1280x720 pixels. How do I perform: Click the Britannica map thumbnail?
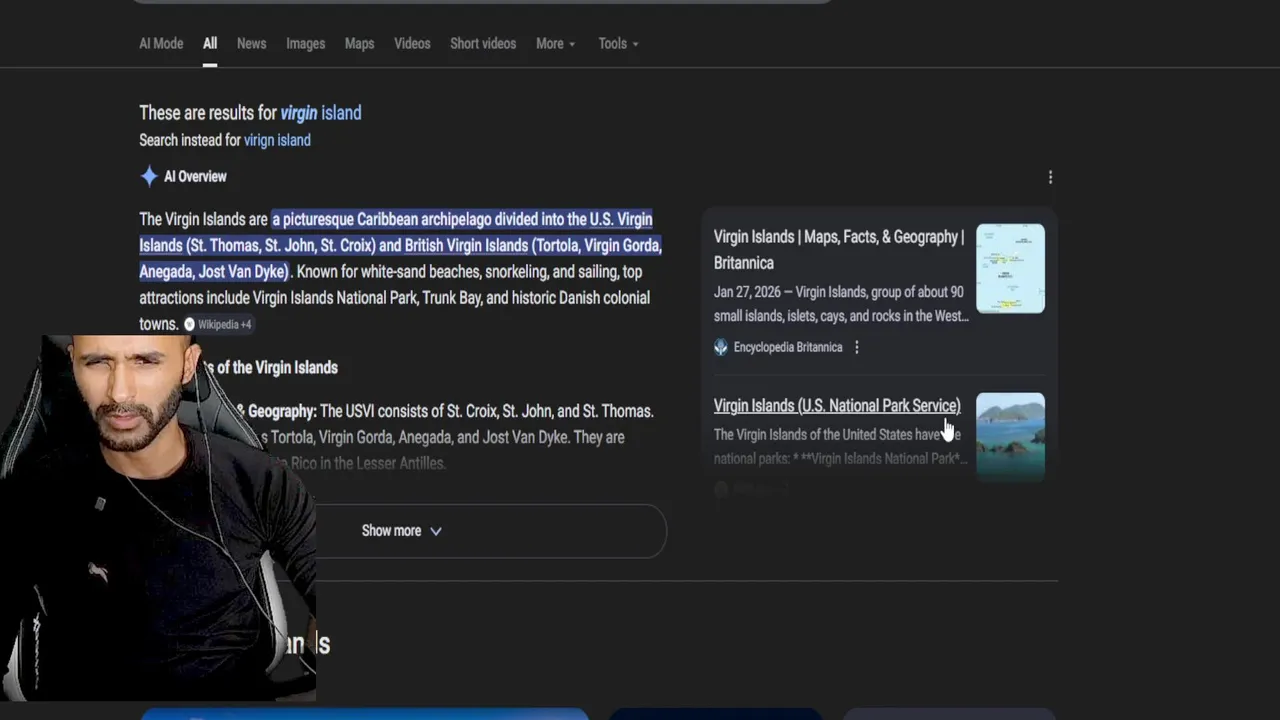point(1010,268)
